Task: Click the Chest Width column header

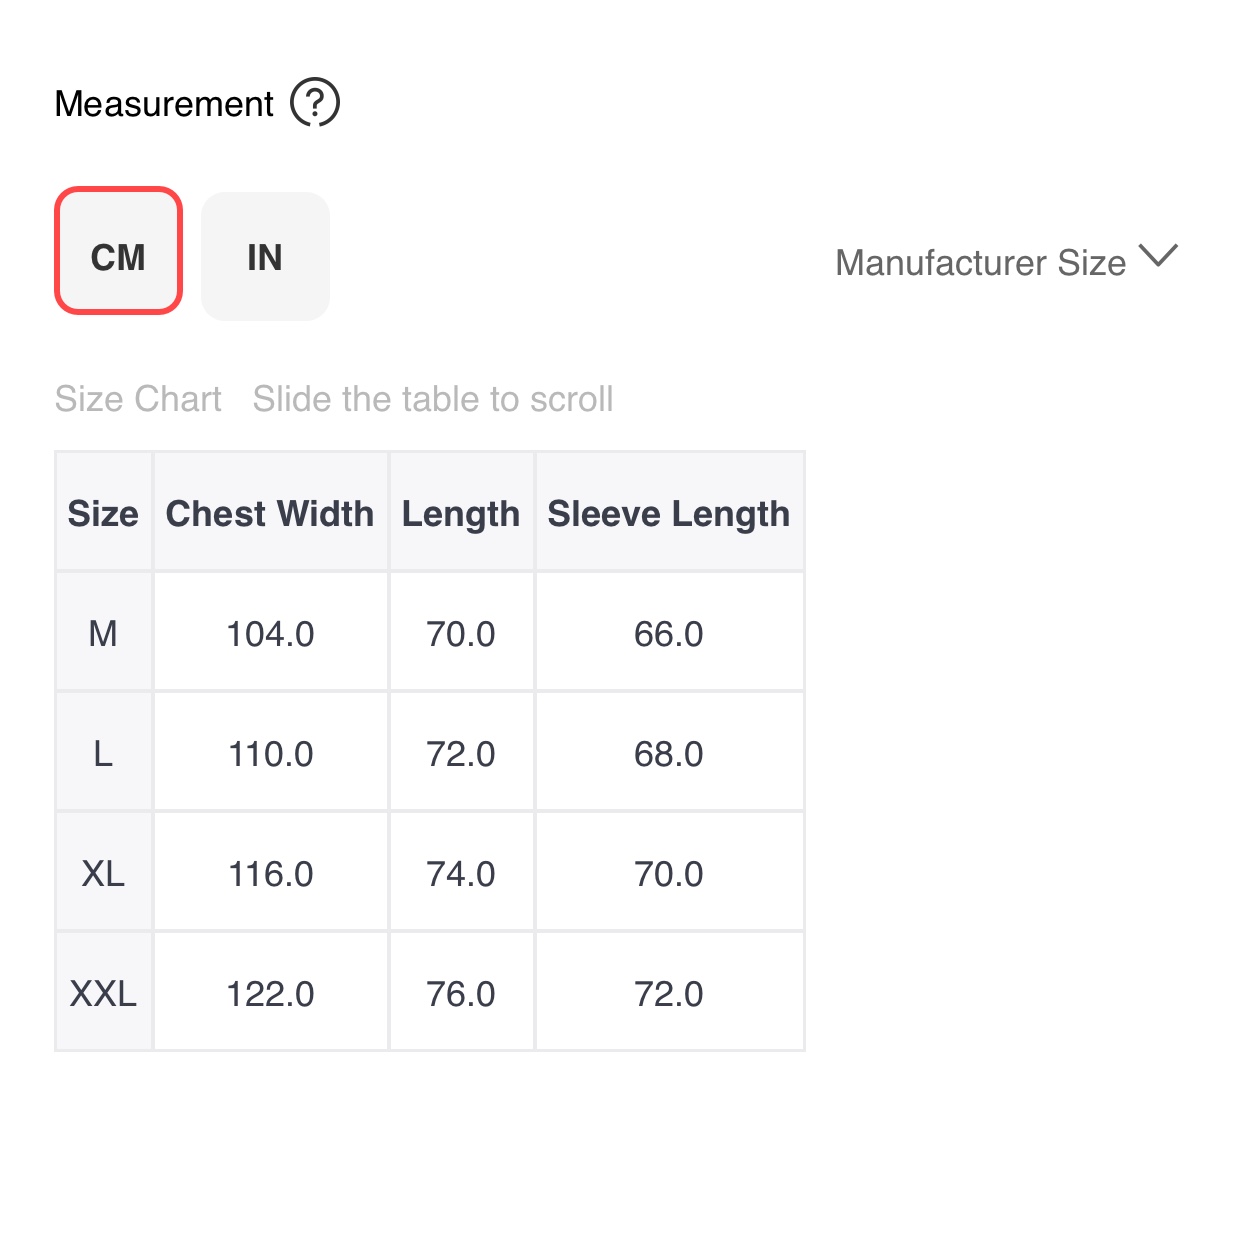Action: tap(270, 513)
